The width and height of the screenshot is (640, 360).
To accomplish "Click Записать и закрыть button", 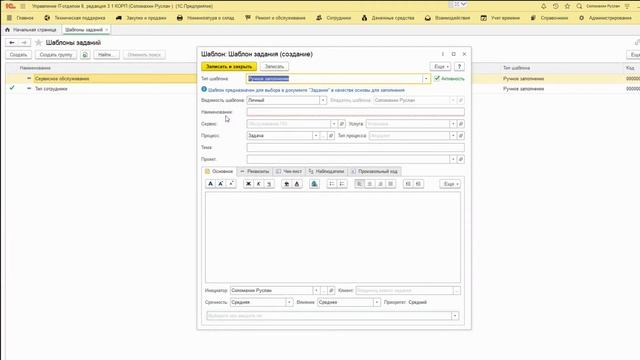I will (x=229, y=67).
